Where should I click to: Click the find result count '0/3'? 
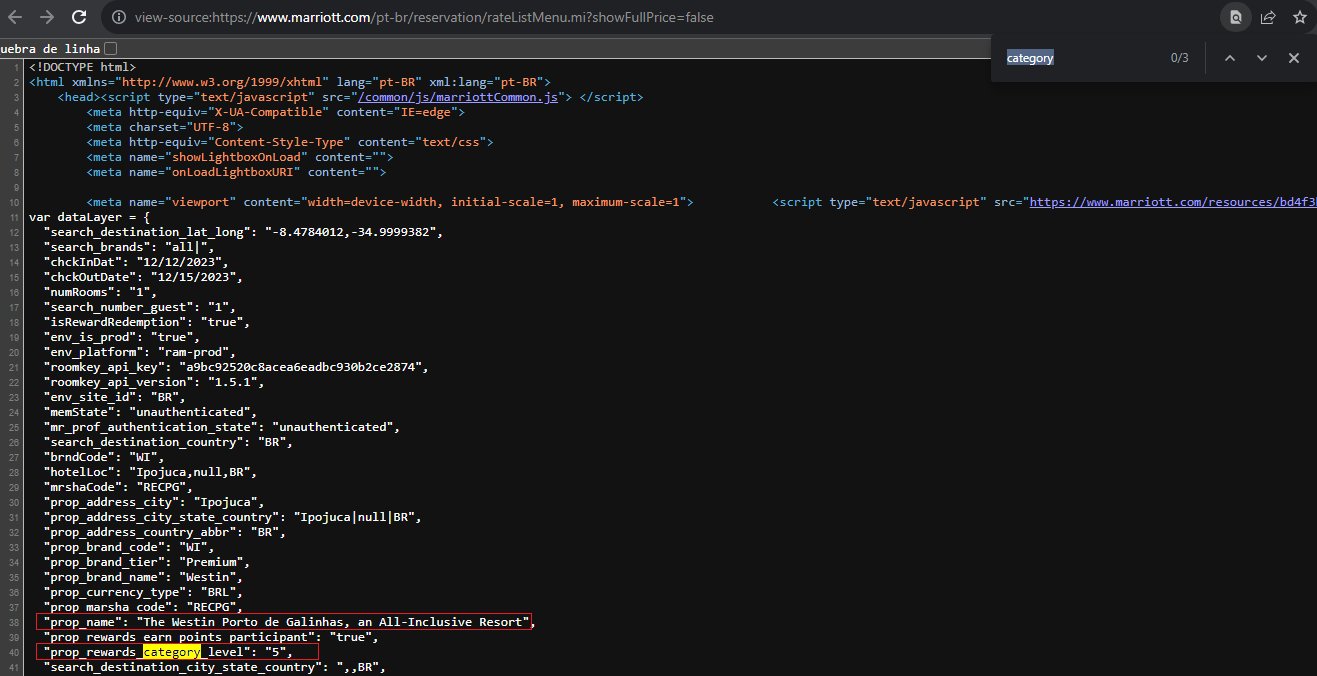[1180, 58]
